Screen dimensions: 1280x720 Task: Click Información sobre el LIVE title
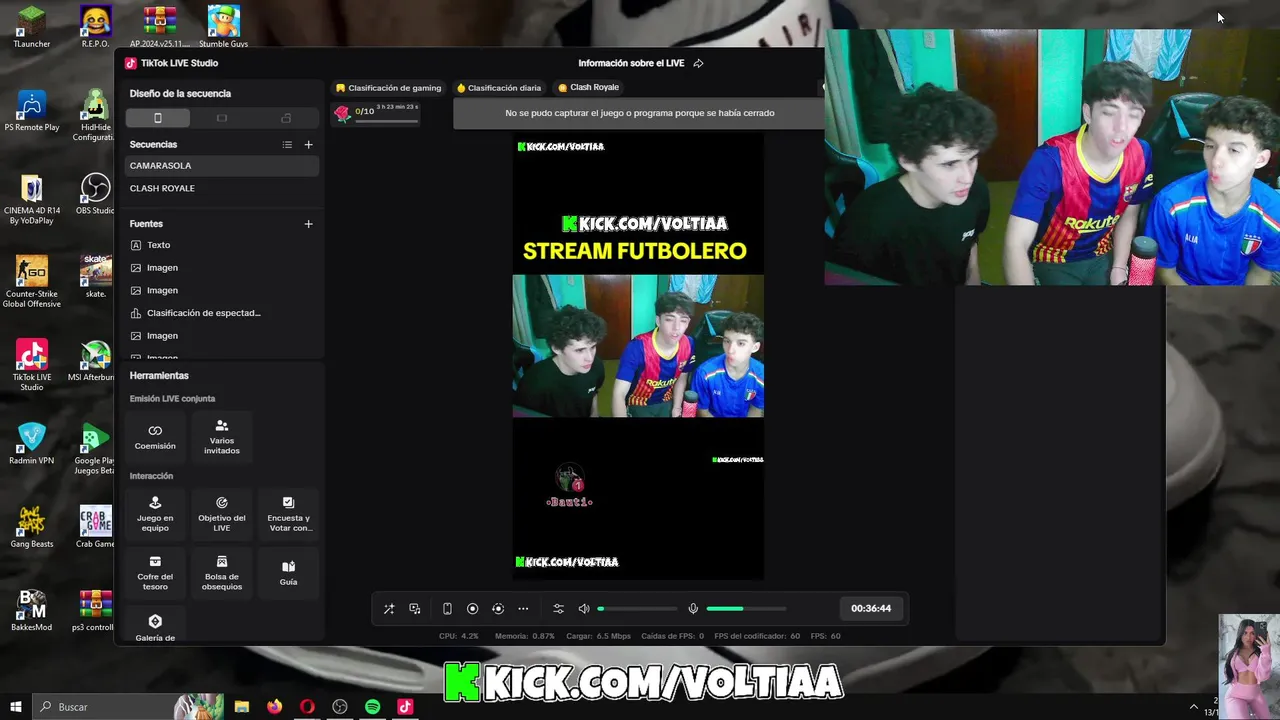[x=631, y=63]
